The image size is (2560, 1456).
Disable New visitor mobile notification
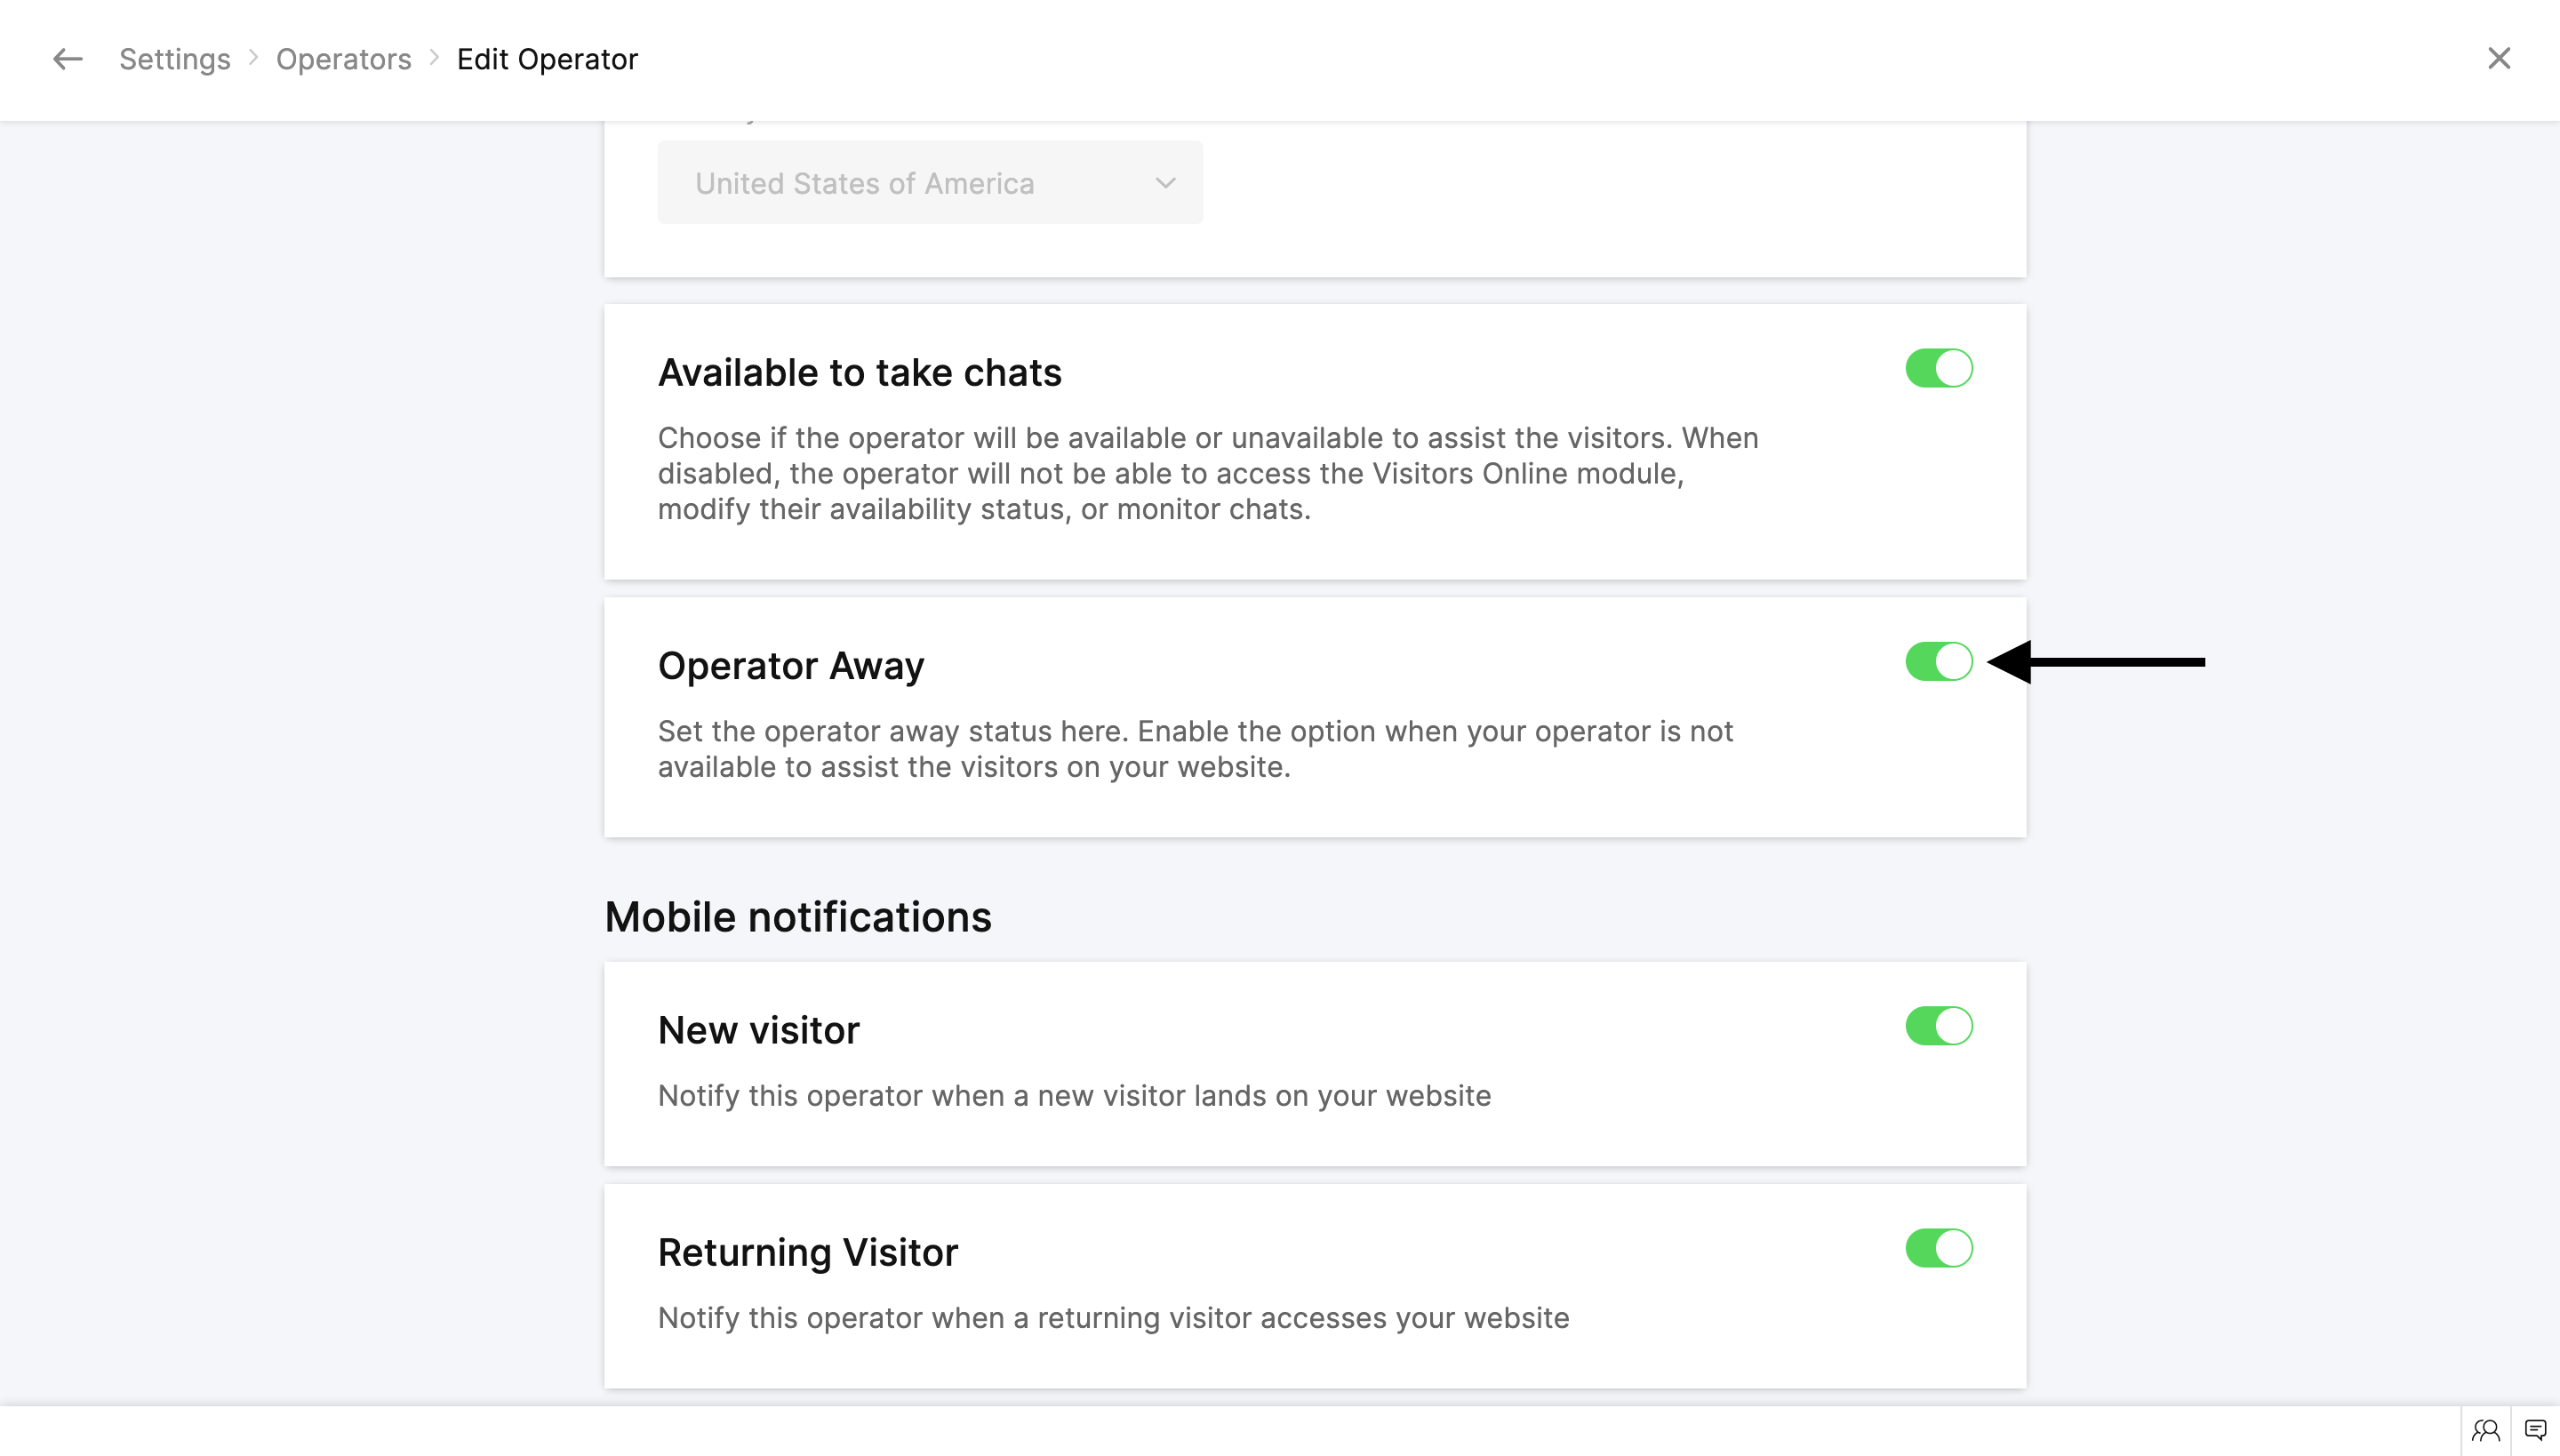(x=1938, y=1026)
